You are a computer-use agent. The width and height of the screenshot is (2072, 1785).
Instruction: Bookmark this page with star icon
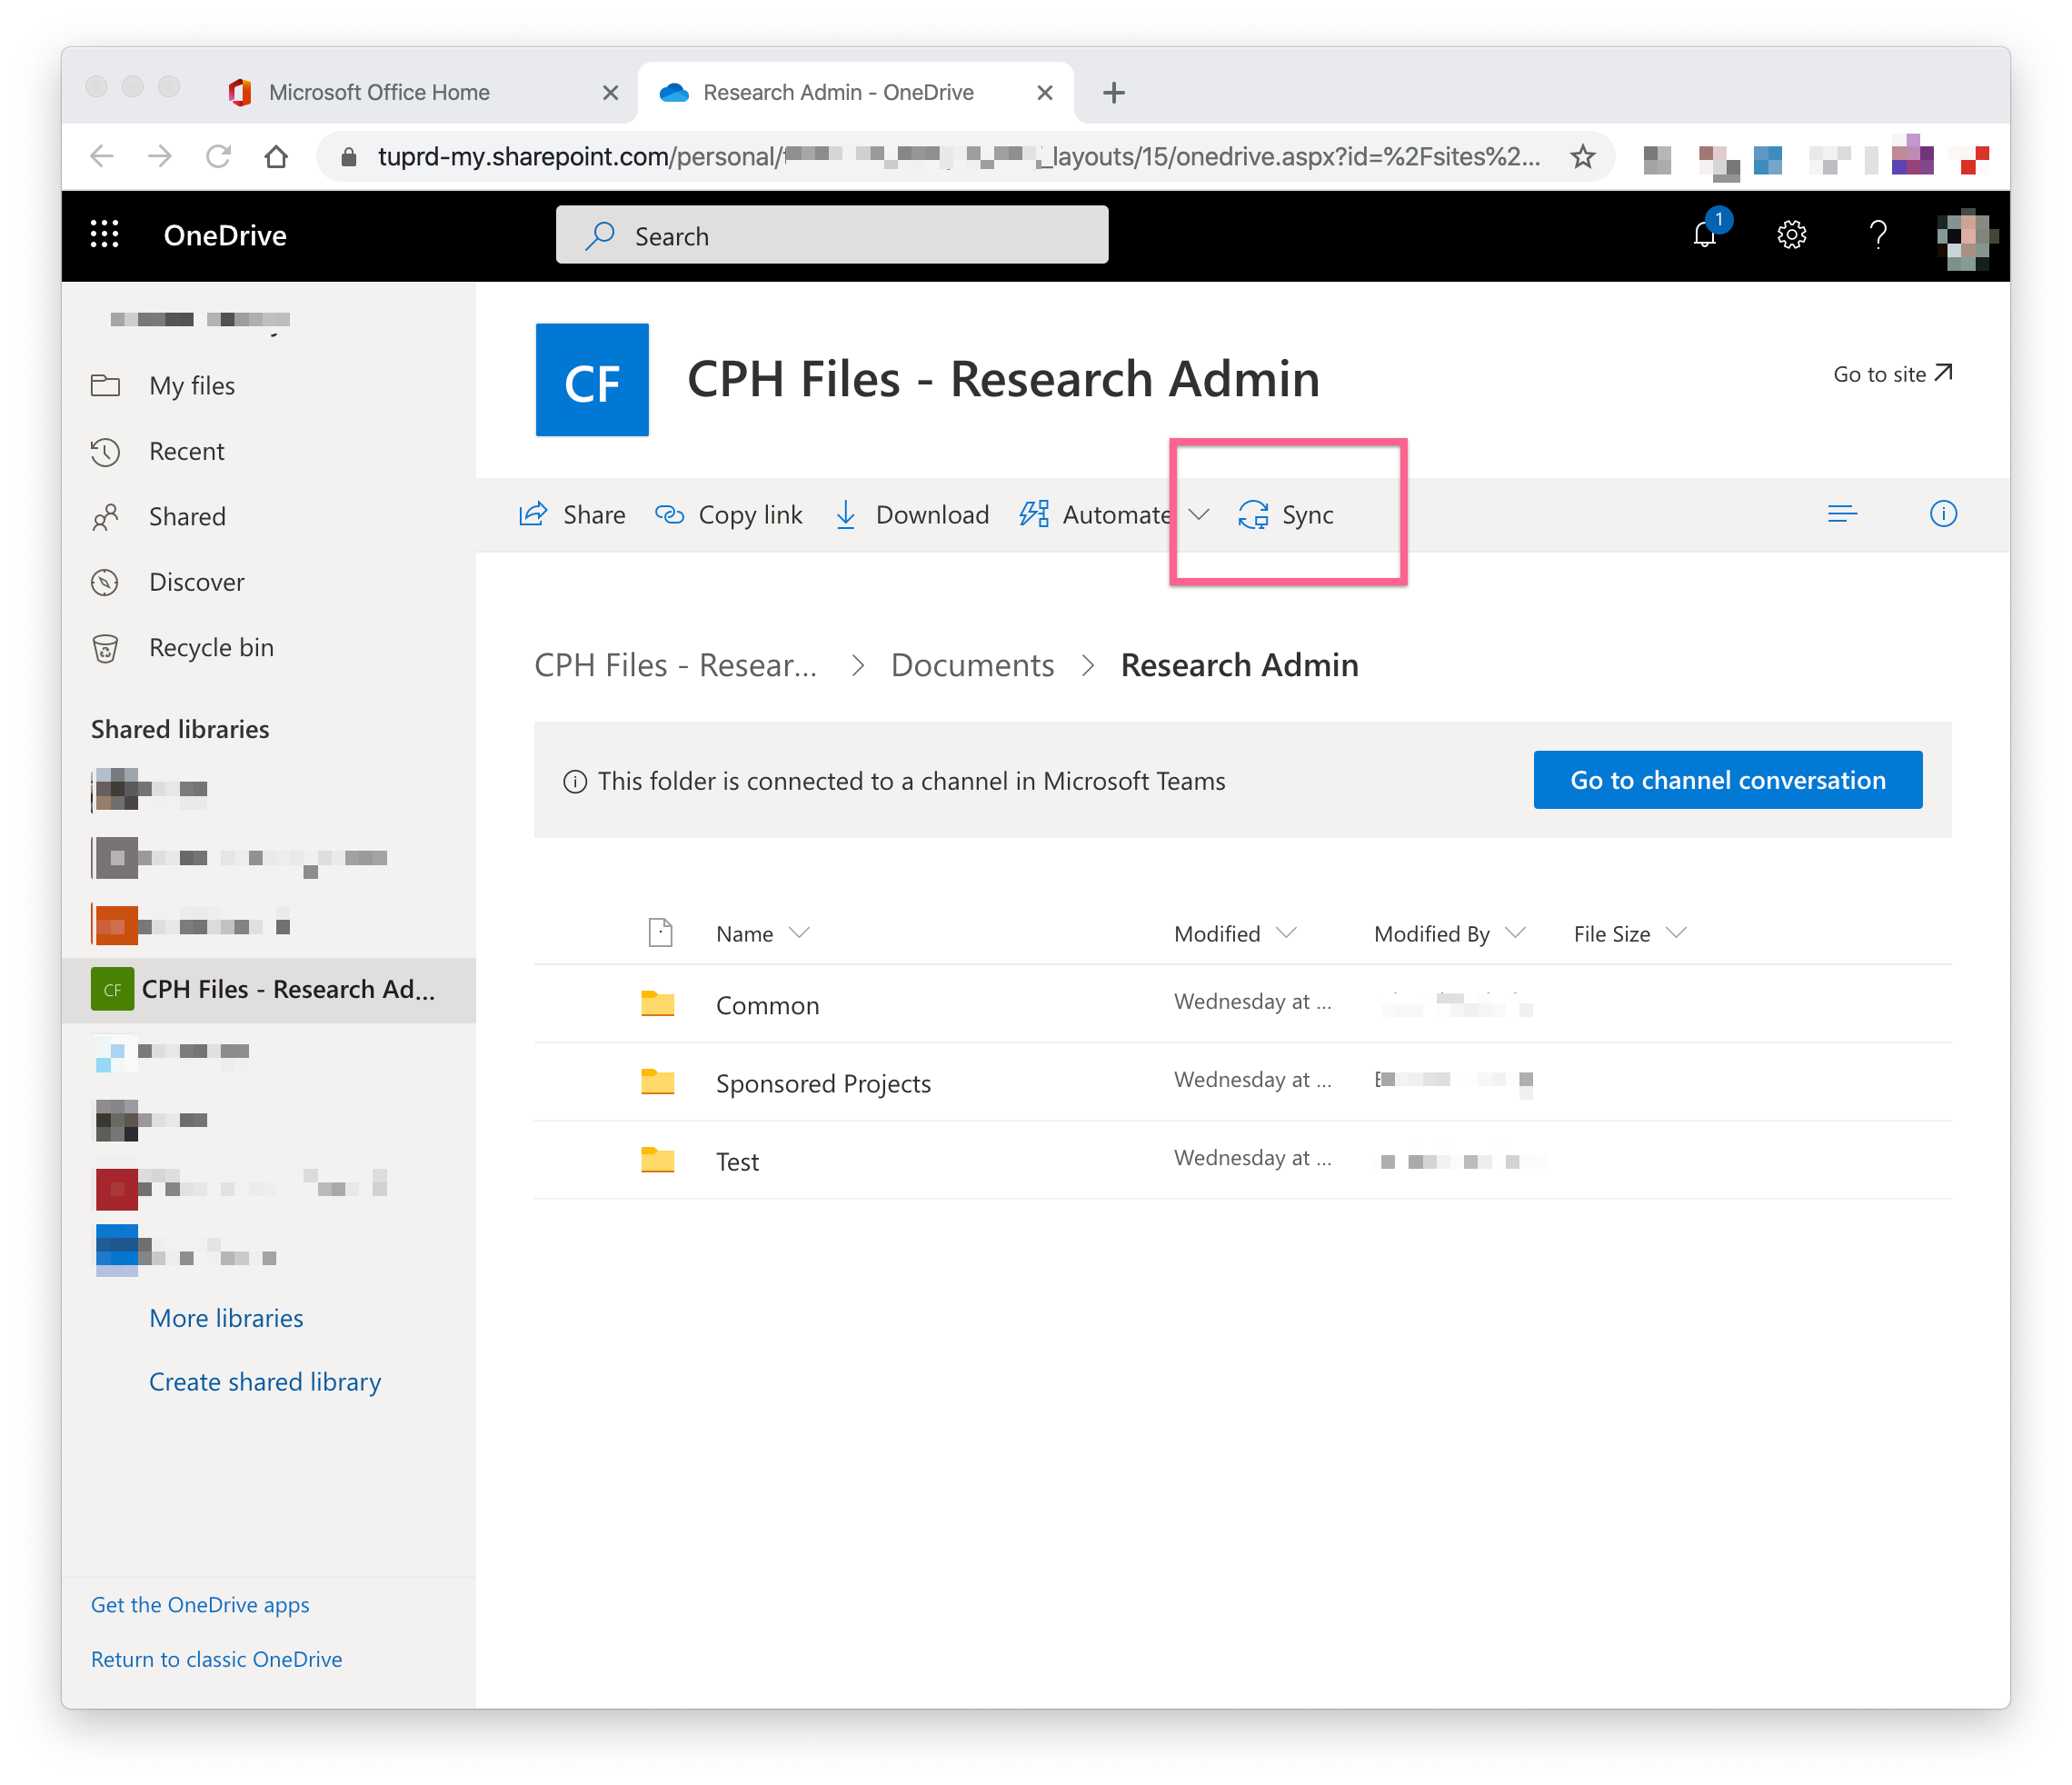(1583, 157)
